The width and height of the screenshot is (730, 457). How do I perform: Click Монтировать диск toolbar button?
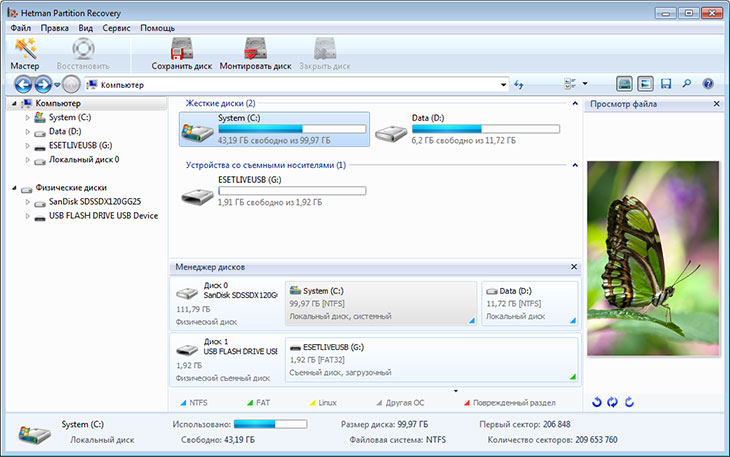255,52
